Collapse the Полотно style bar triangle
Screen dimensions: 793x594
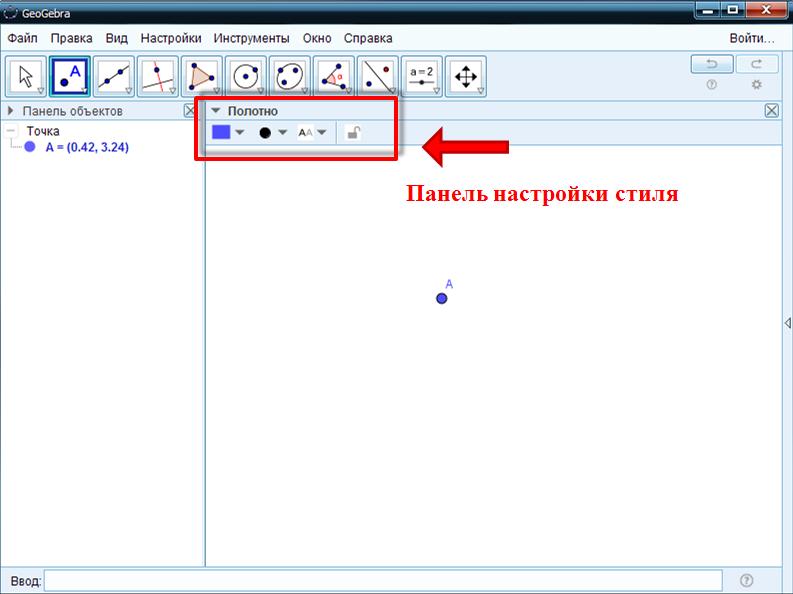(216, 111)
